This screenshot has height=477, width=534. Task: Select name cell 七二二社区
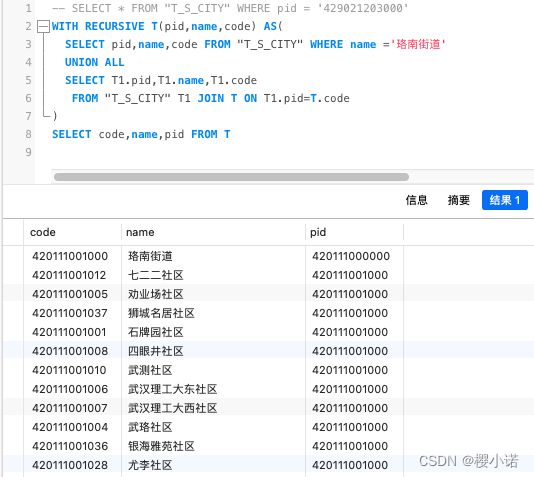click(156, 275)
